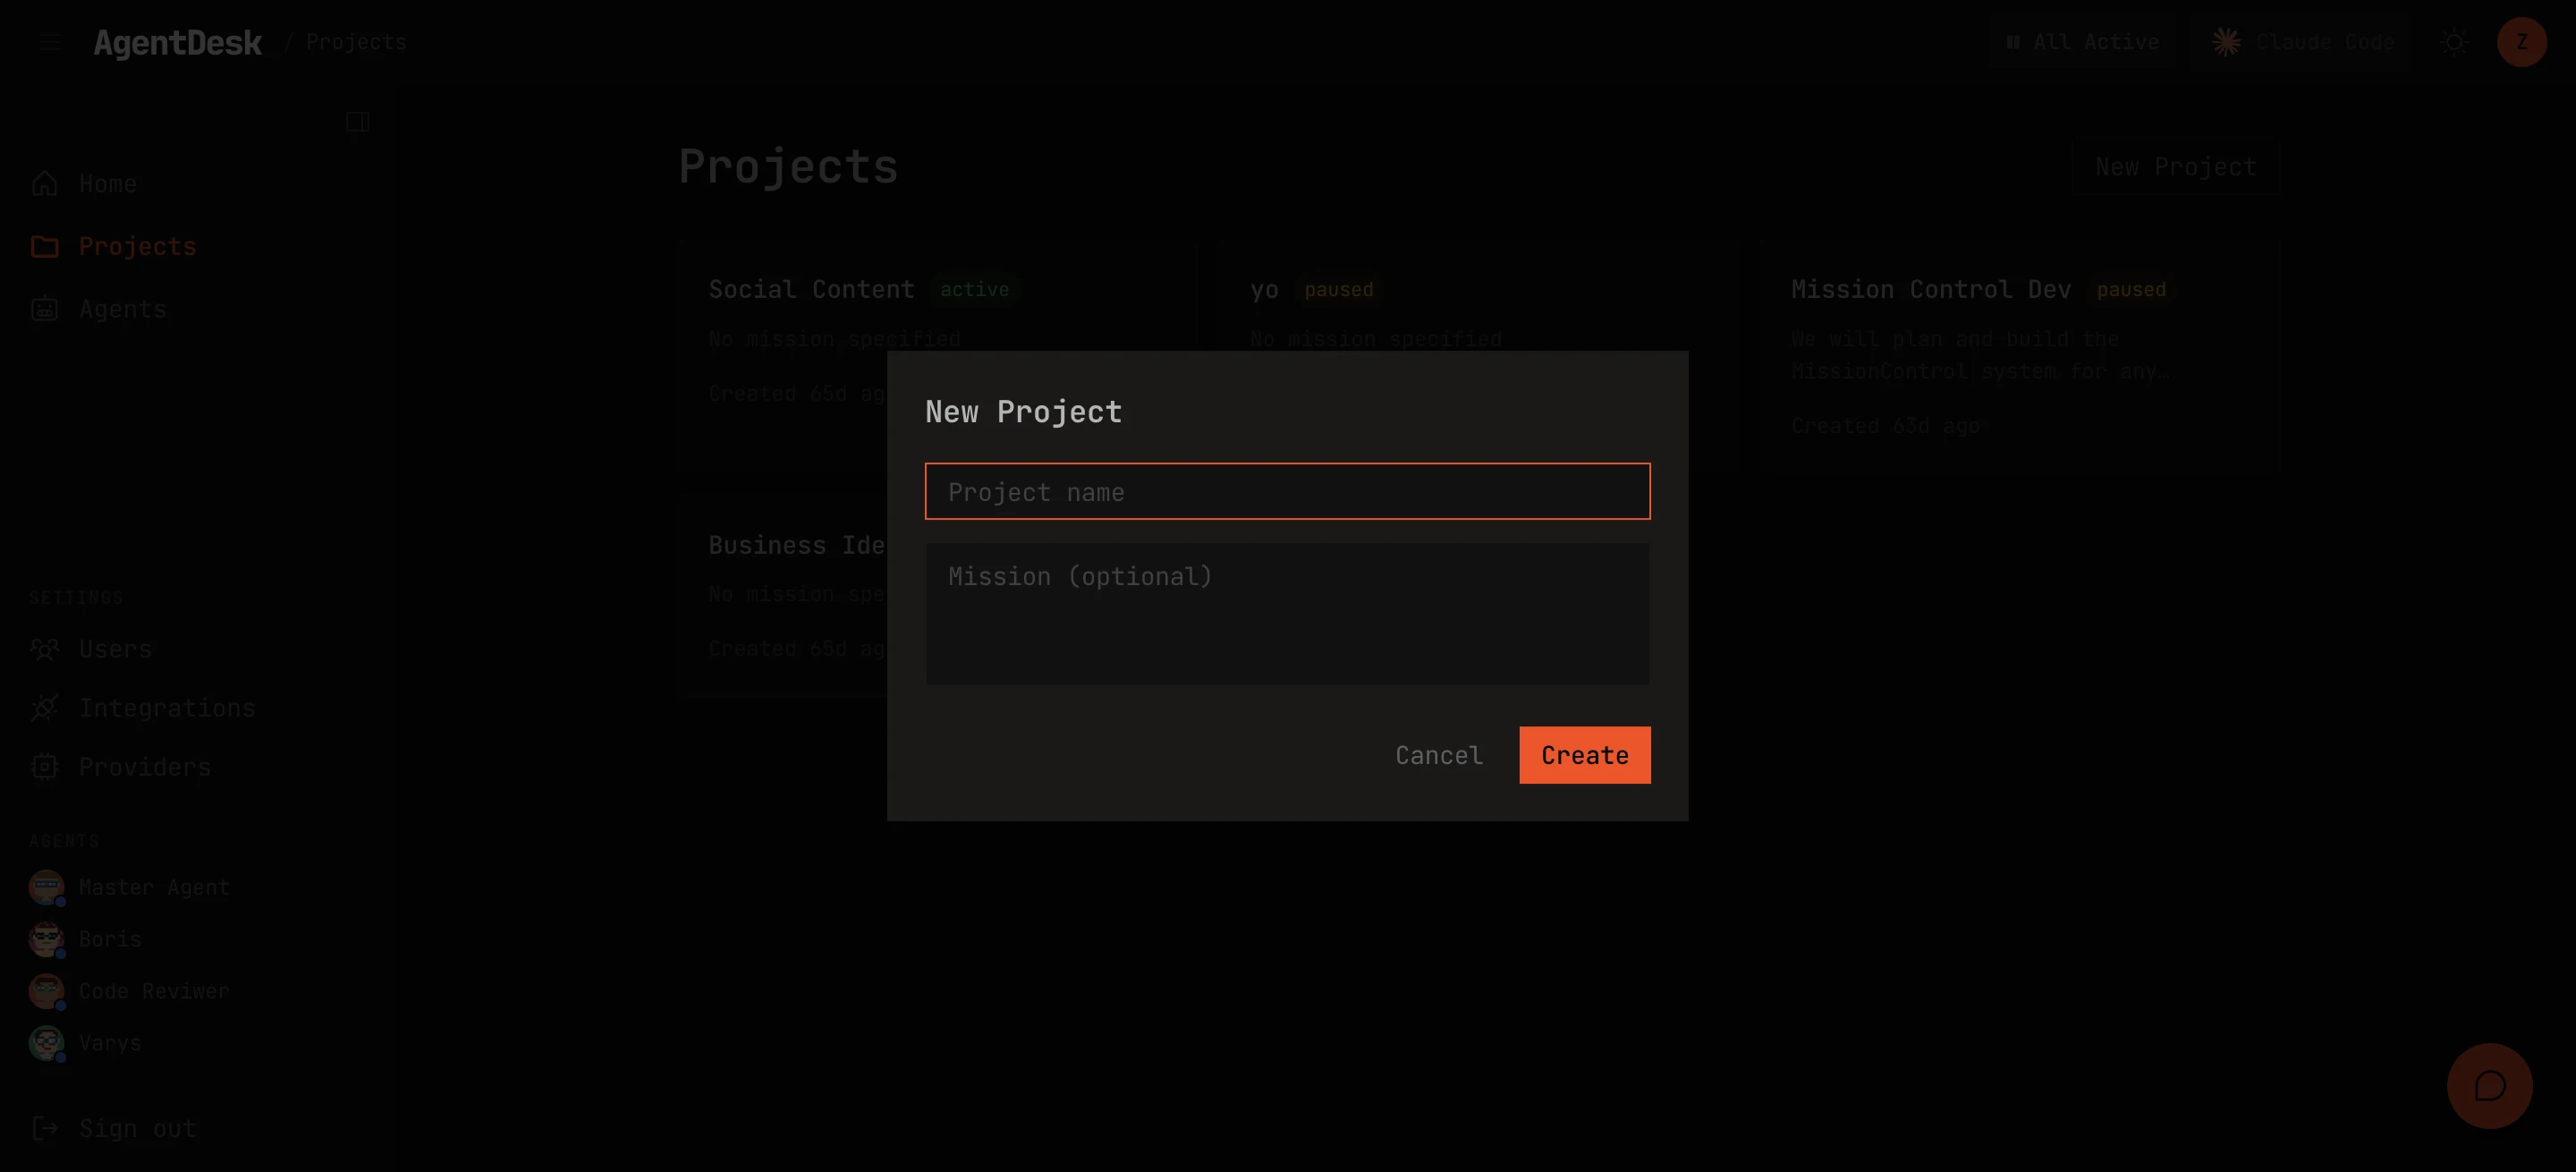
Task: Cancel the New Project dialog
Action: [1438, 755]
